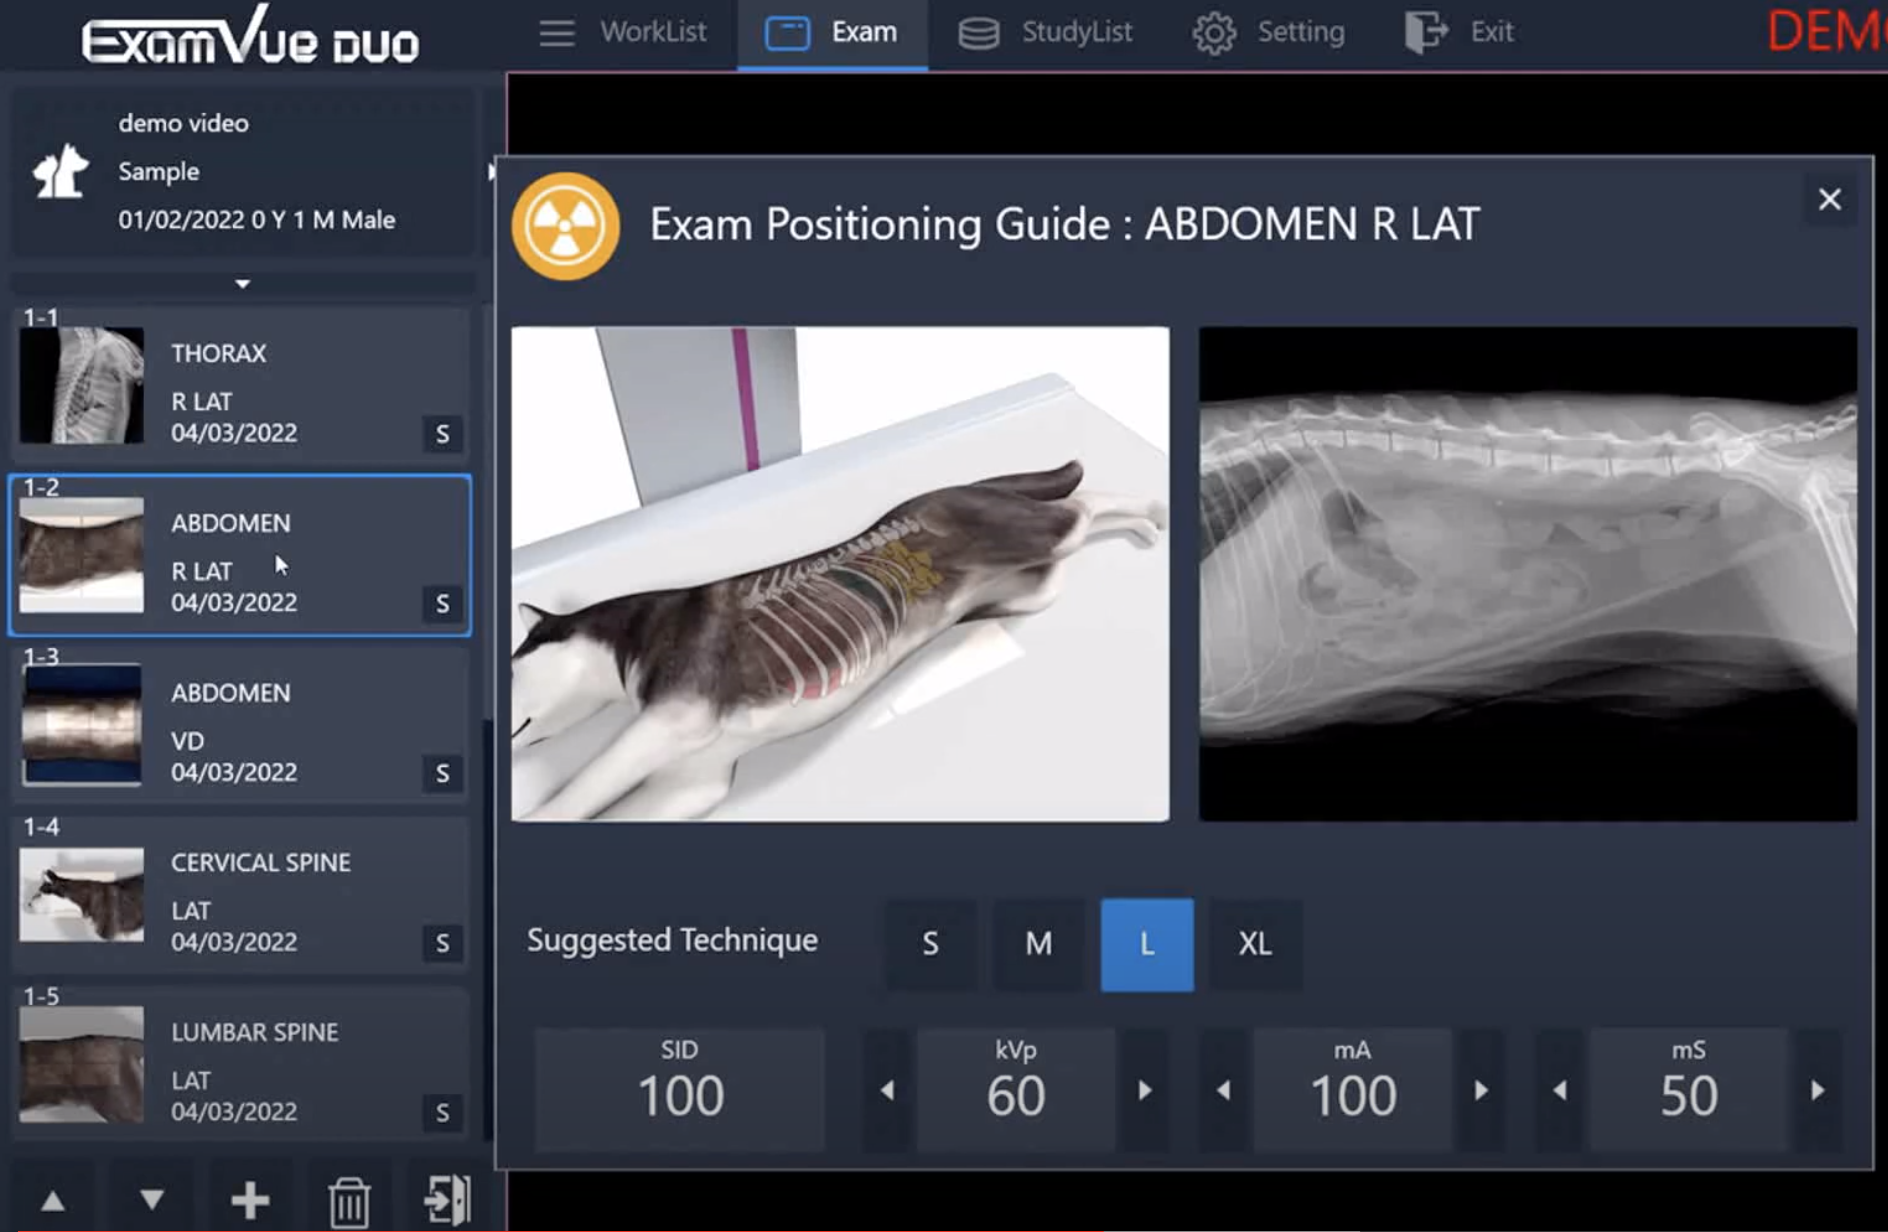The width and height of the screenshot is (1888, 1232).
Task: Click the S badge on CERVICAL SPINE
Action: point(442,943)
